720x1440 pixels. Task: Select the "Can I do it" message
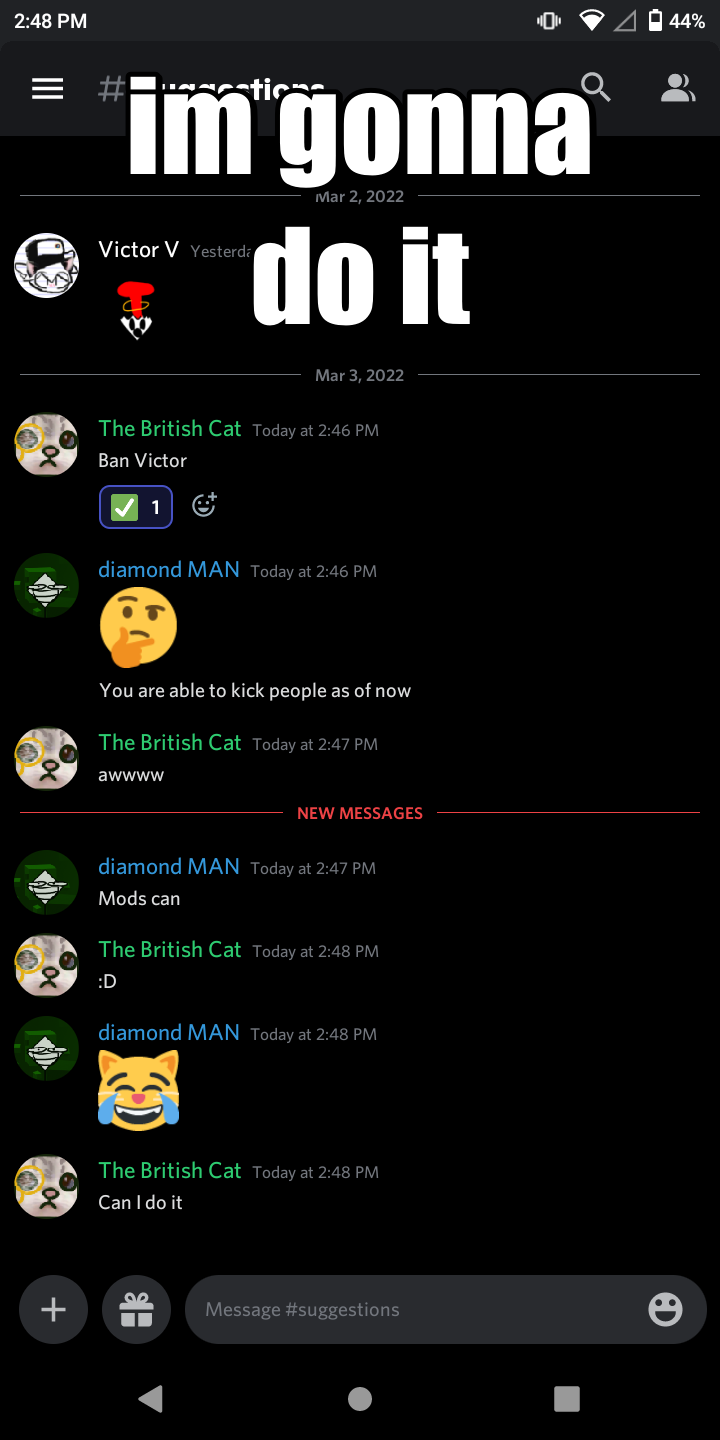[x=140, y=1202]
